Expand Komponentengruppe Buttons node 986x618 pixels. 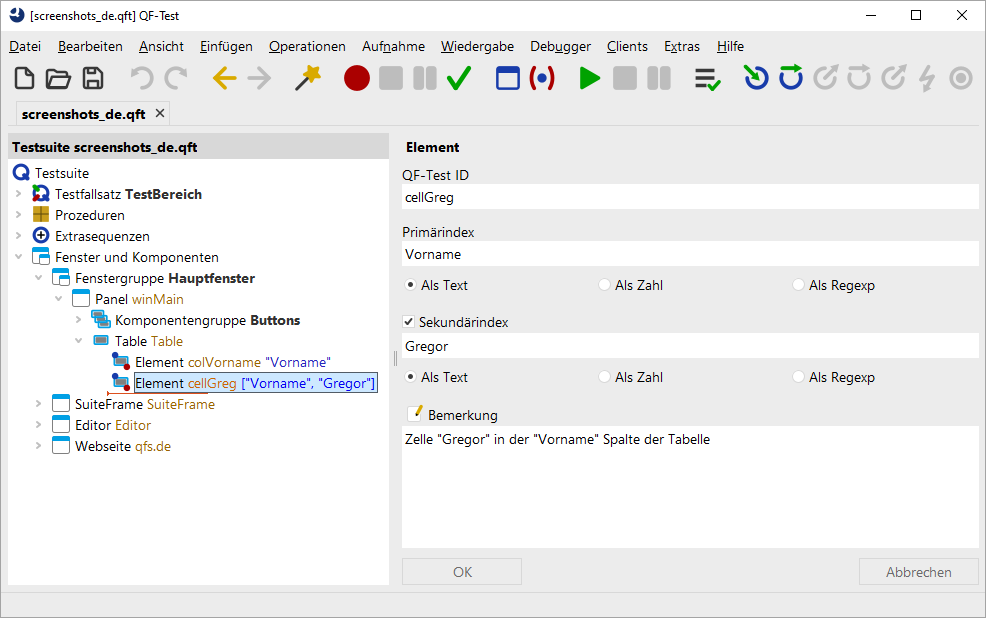point(79,320)
